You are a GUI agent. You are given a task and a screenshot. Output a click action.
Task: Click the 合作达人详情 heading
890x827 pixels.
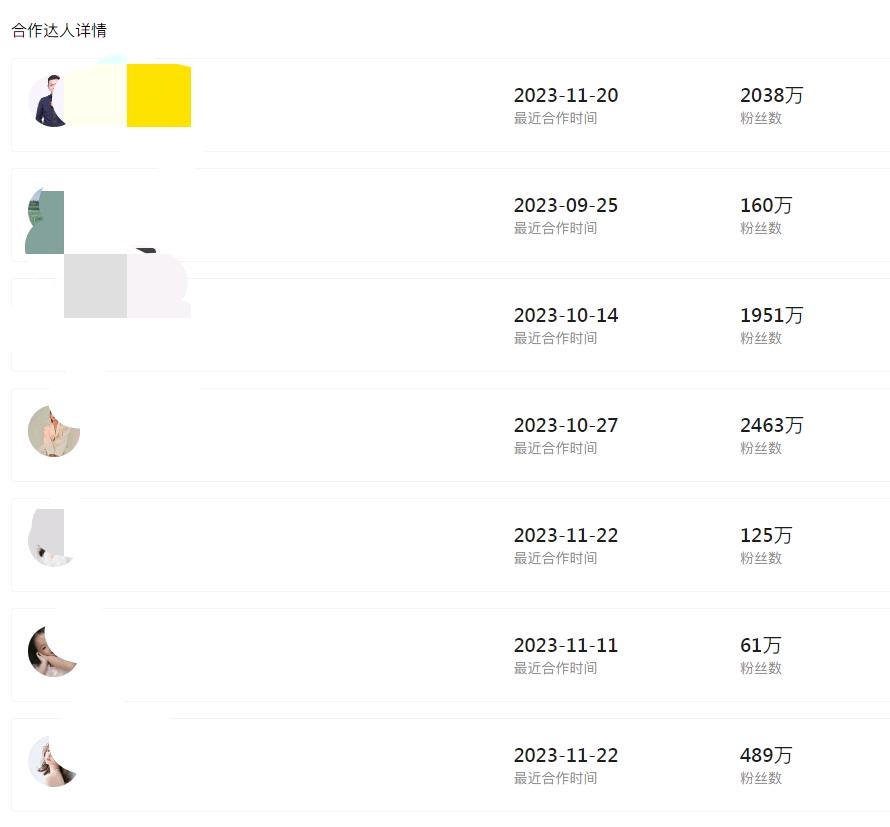click(x=59, y=31)
